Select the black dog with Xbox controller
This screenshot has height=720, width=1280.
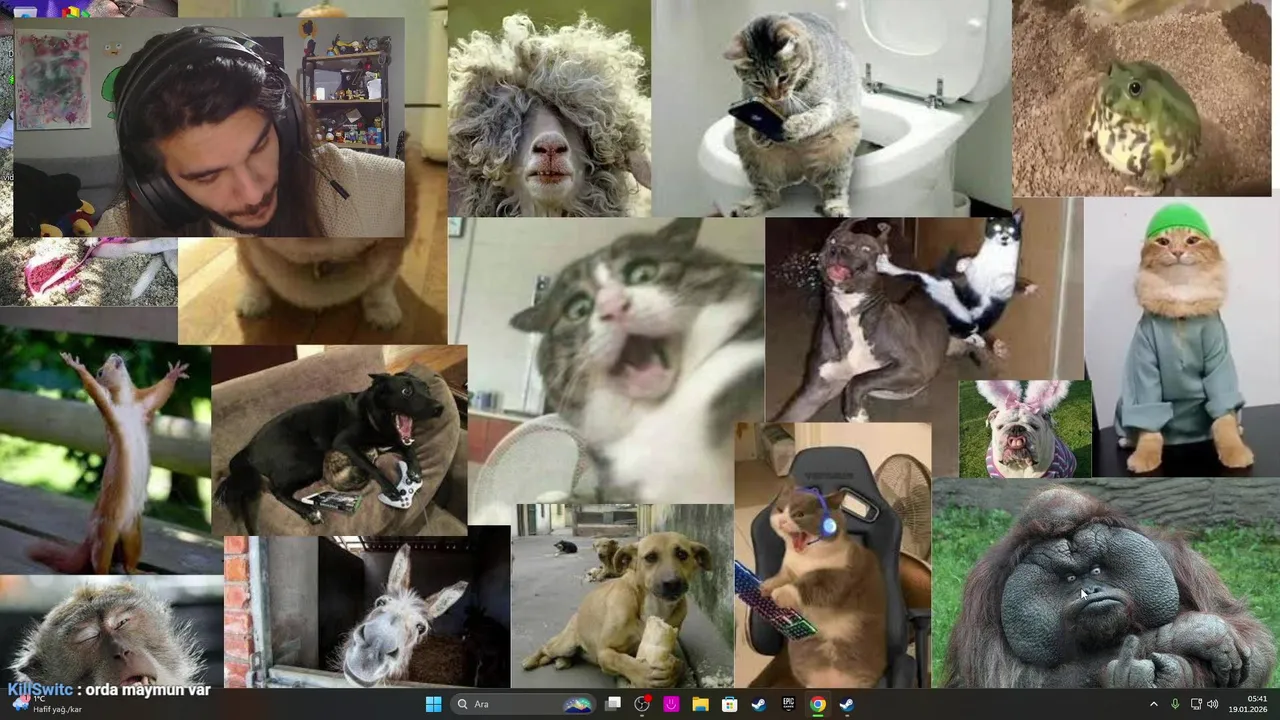coord(339,440)
